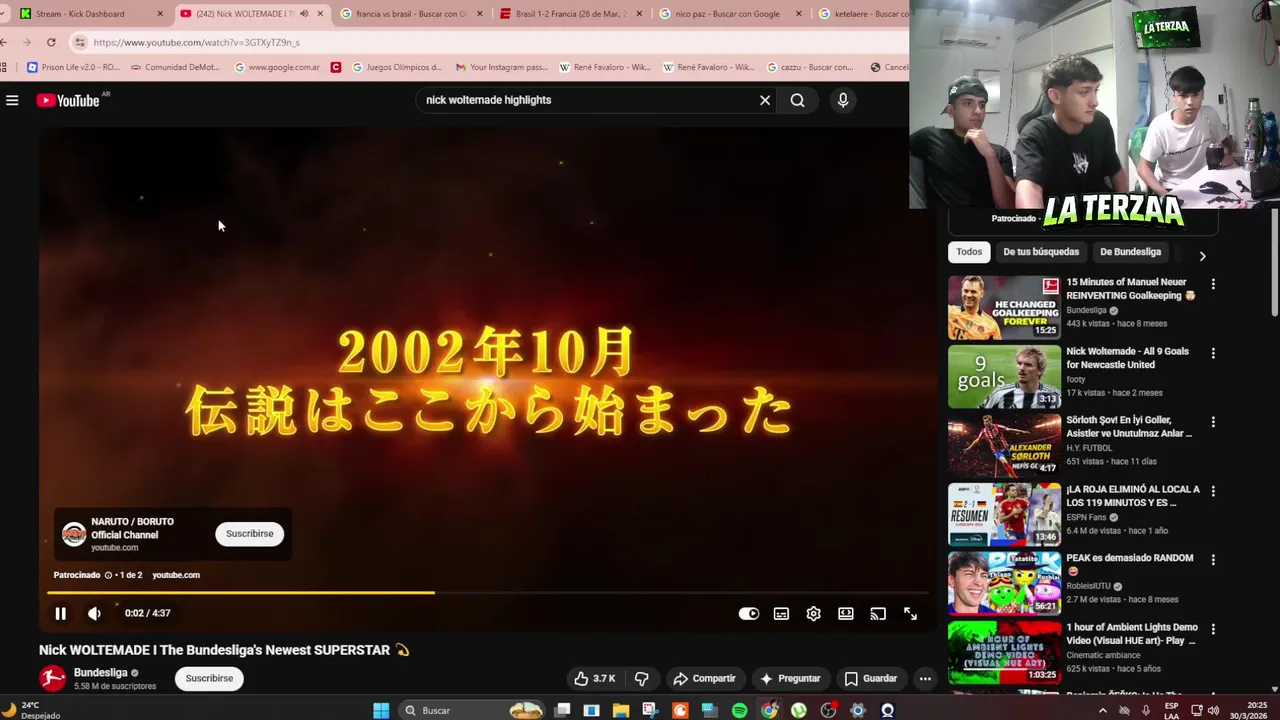The image size is (1280, 720).
Task: Open LA ROJA ELIMINÓ AL LOCAL title
Action: [1132, 496]
